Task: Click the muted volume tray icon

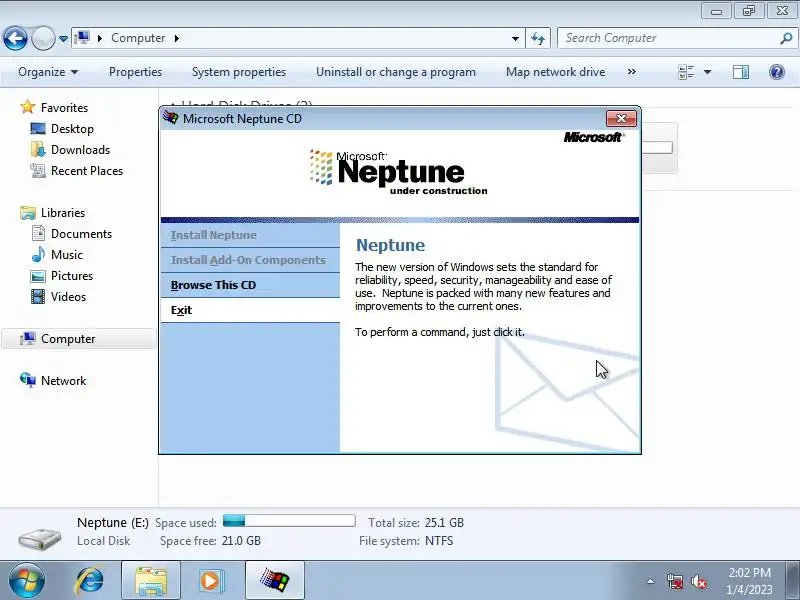Action: (x=699, y=581)
